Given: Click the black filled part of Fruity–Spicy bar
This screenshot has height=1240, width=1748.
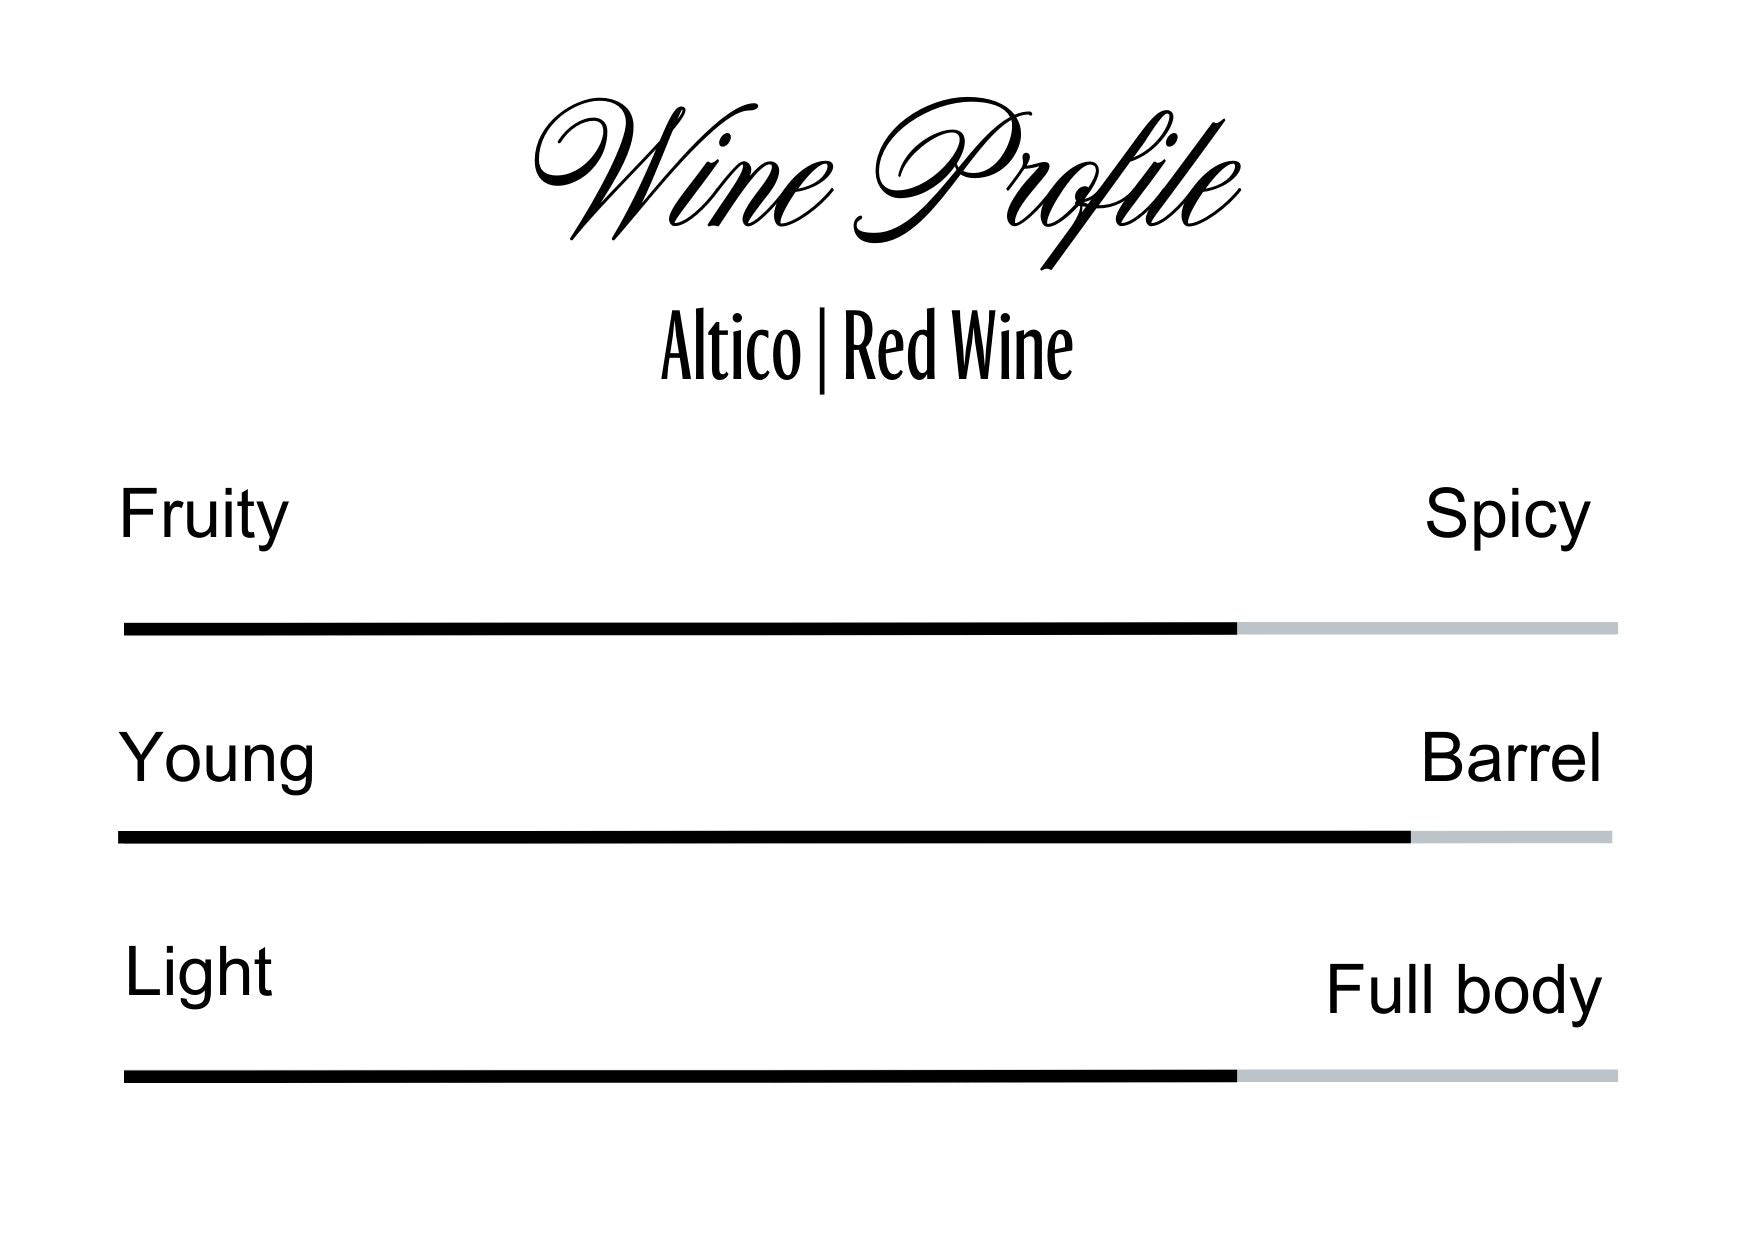Looking at the screenshot, I should (680, 629).
